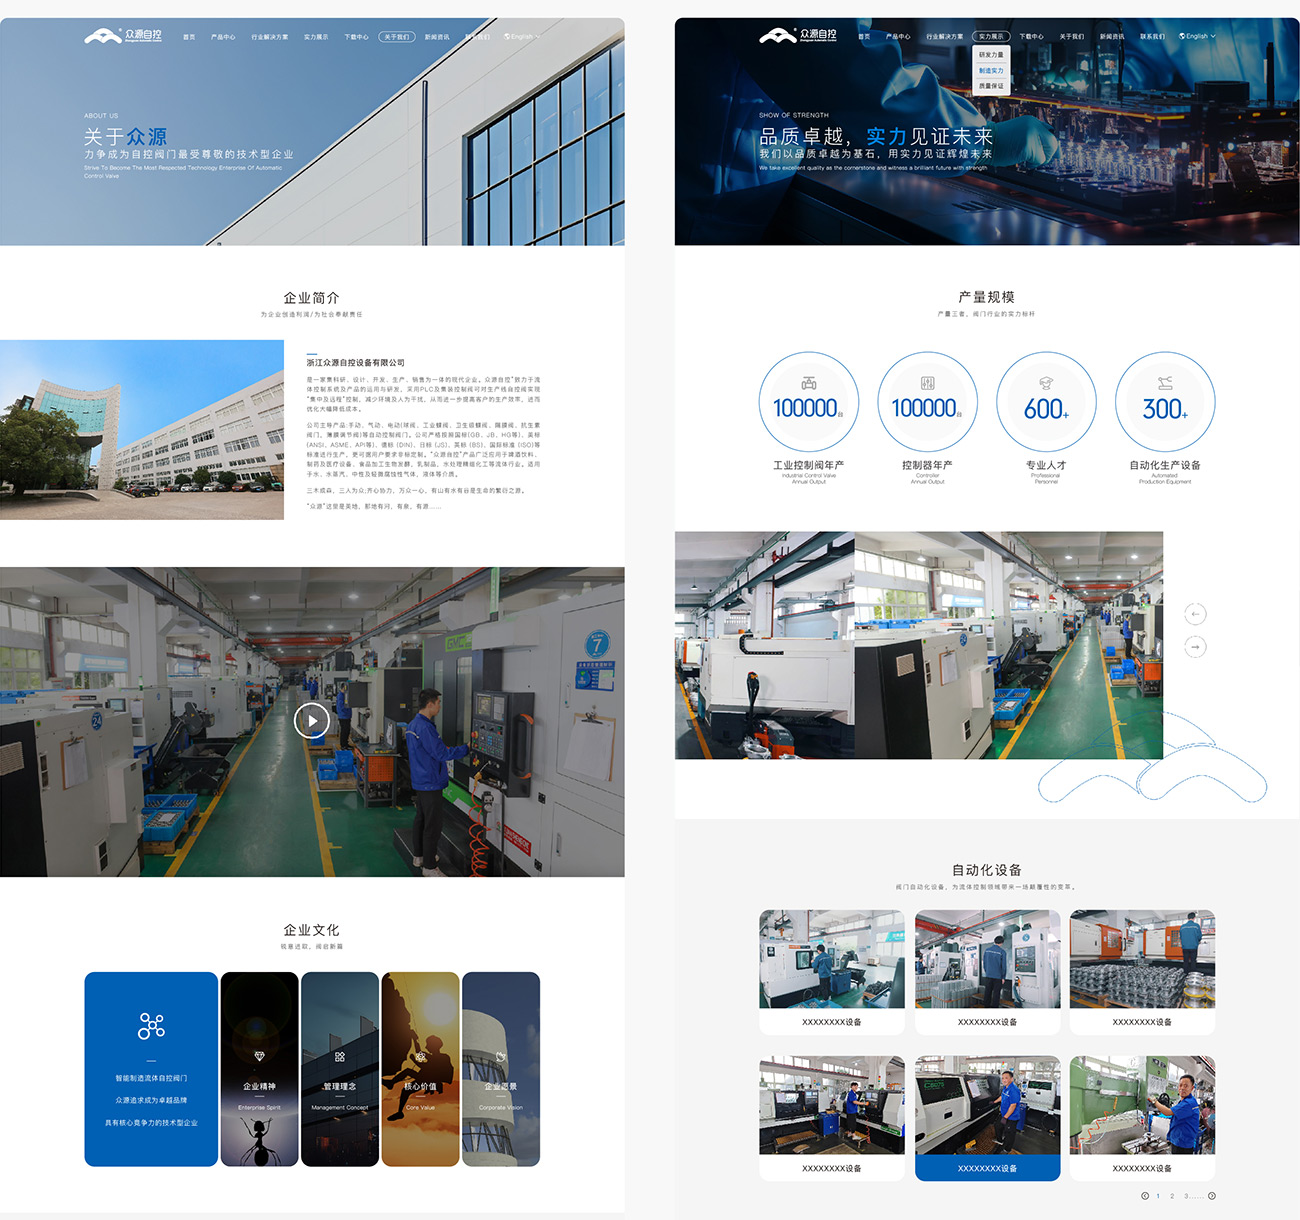Open the 核心价值 culture card

click(420, 1070)
